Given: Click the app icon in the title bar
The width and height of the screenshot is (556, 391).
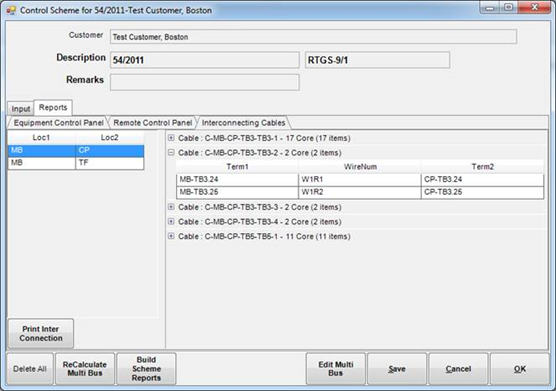Looking at the screenshot, I should (x=11, y=10).
